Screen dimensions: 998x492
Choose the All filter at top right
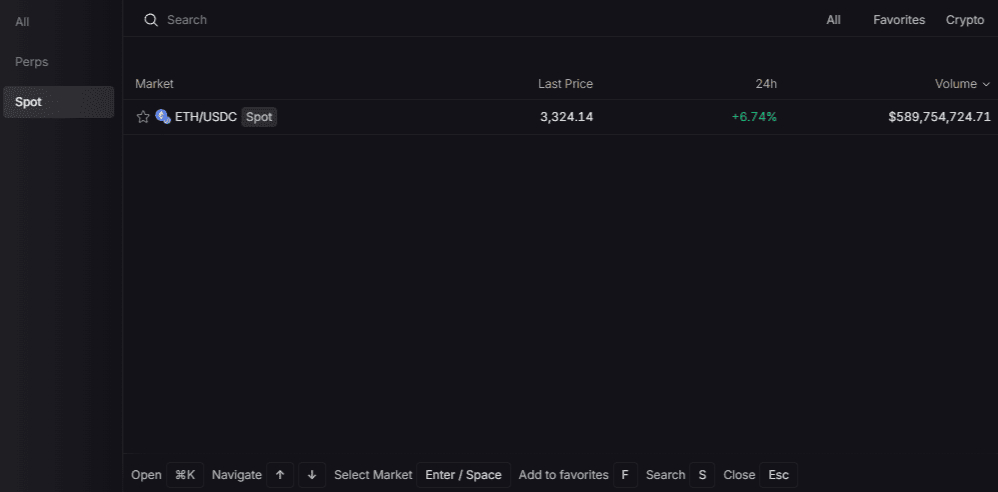[x=833, y=20]
